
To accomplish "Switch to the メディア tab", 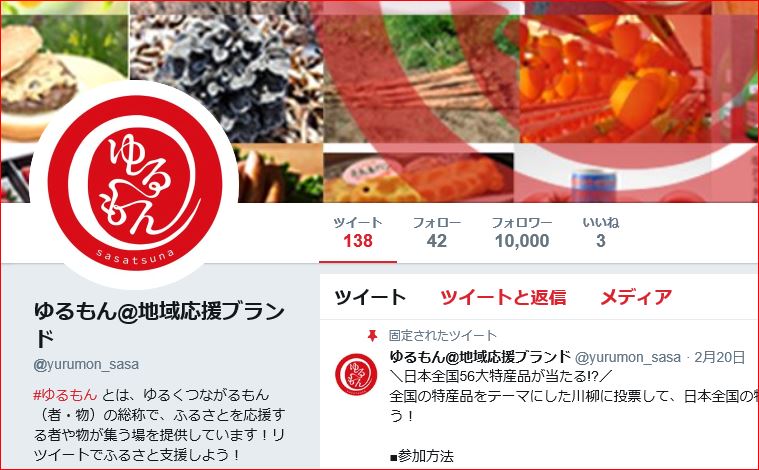I will tap(636, 297).
